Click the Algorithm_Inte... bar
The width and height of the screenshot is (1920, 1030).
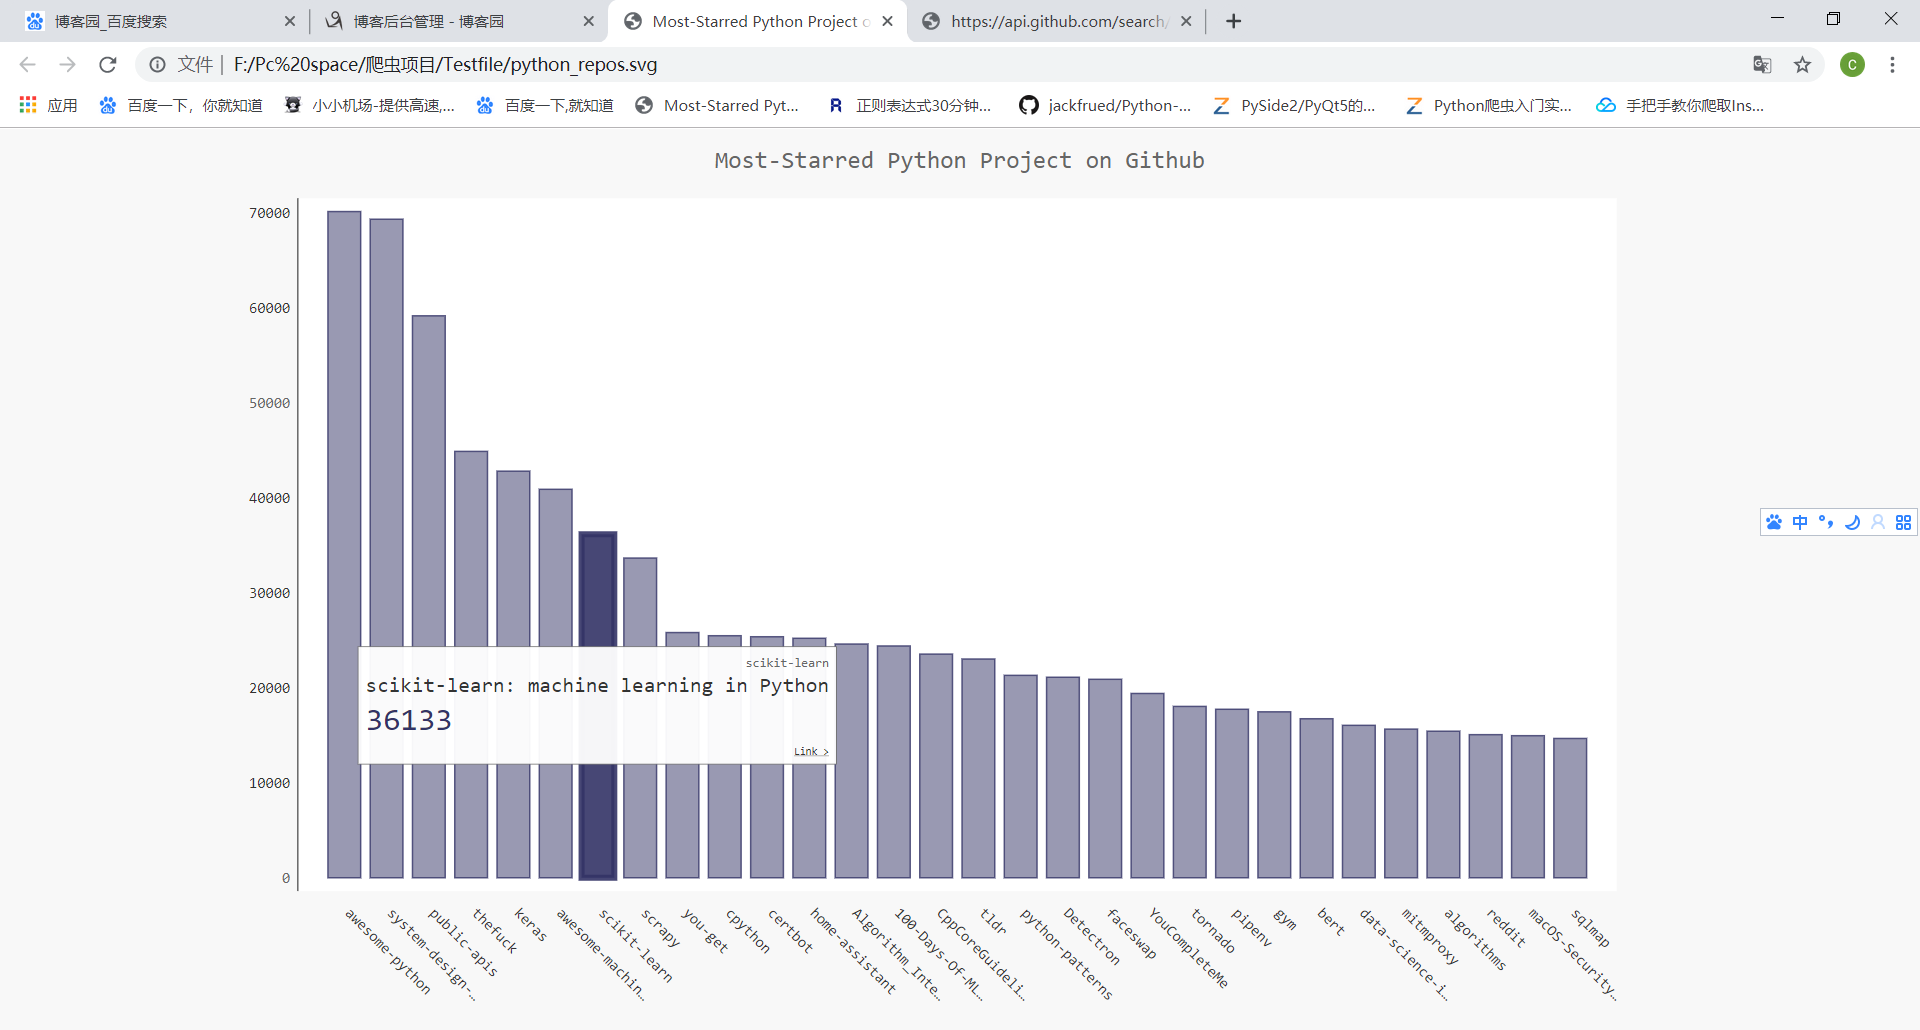click(852, 761)
